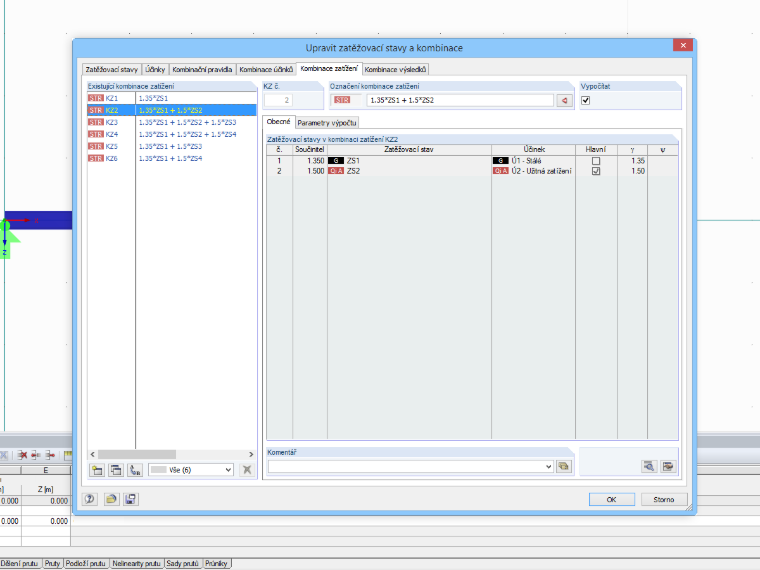Click the G badge beside ZS1
760x570 pixels.
tap(336, 160)
